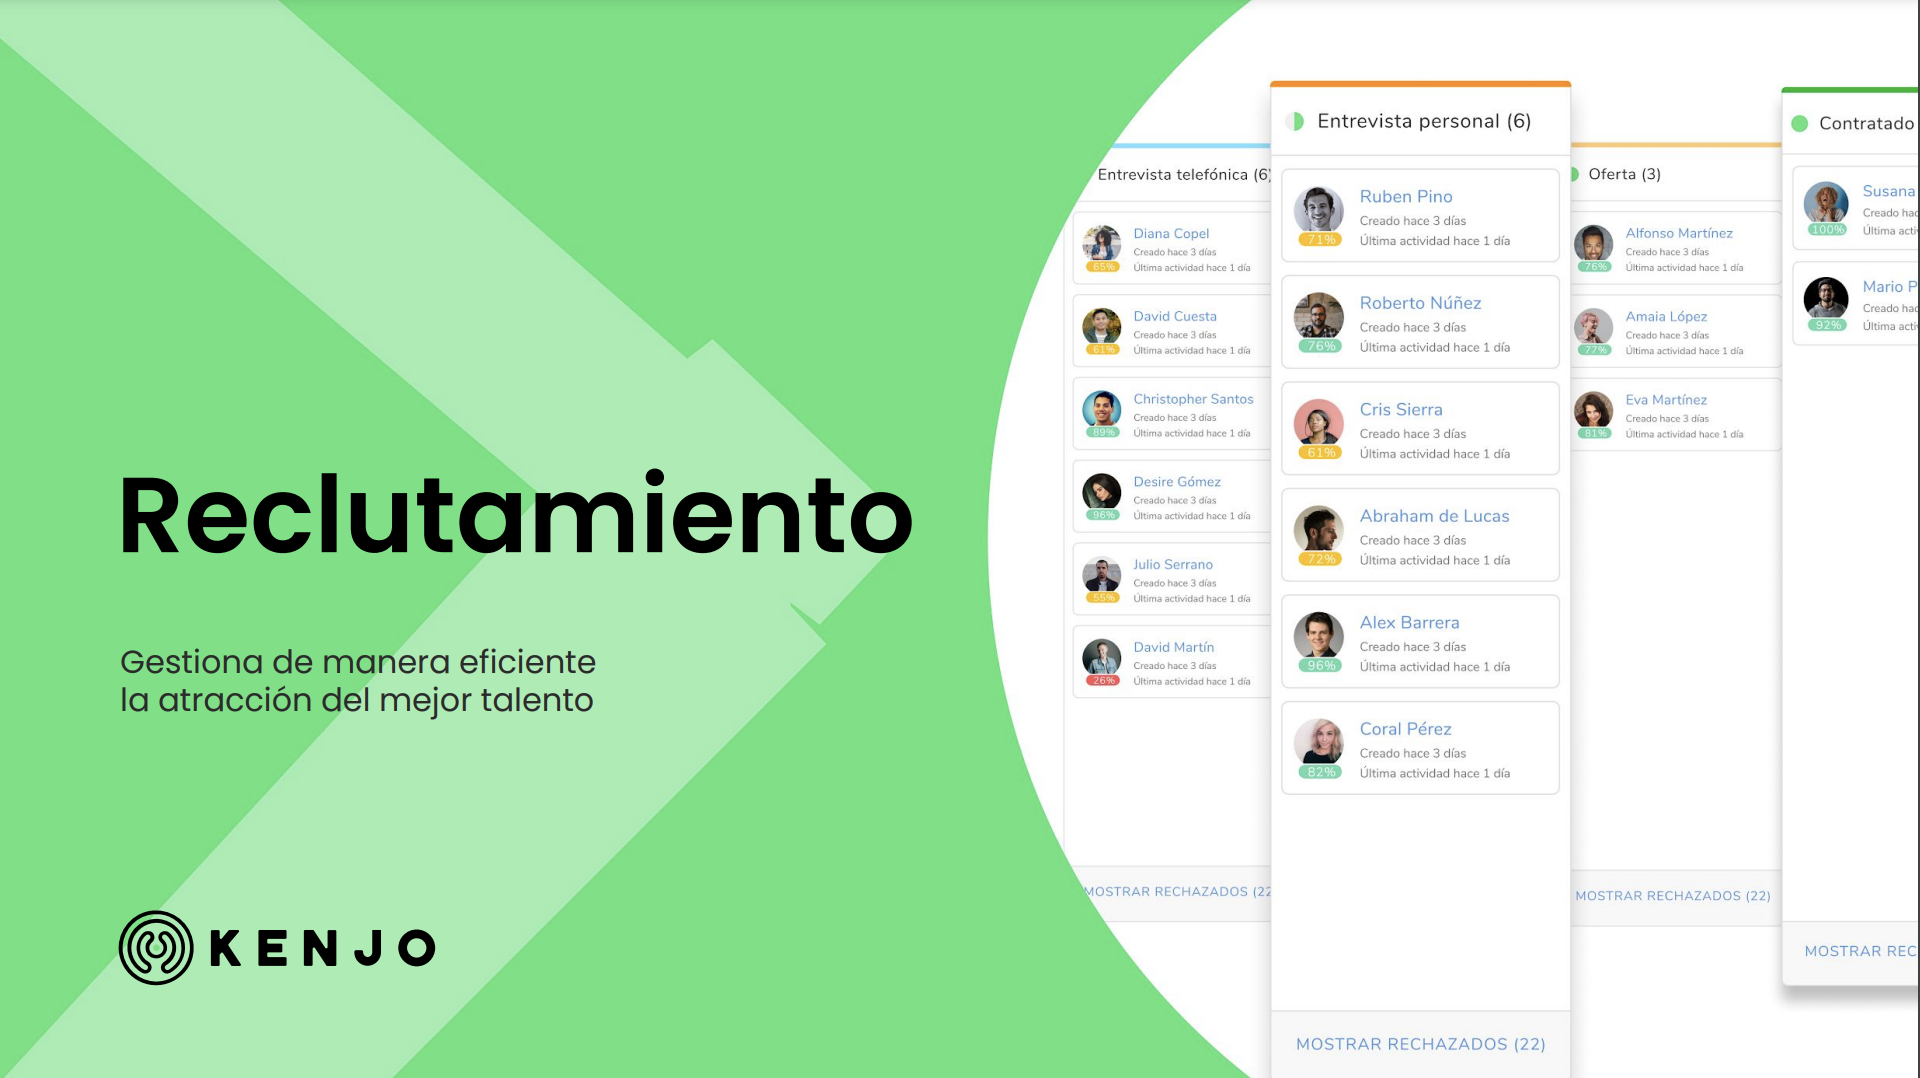Screen dimensions: 1920x1078
Task: Show rejected candidates in Oferta column
Action: point(1673,896)
